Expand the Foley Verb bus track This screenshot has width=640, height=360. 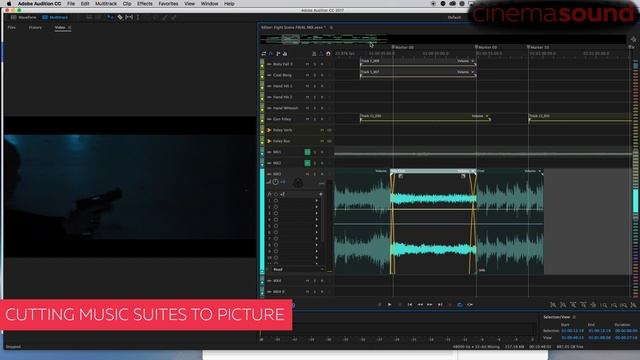click(269, 130)
